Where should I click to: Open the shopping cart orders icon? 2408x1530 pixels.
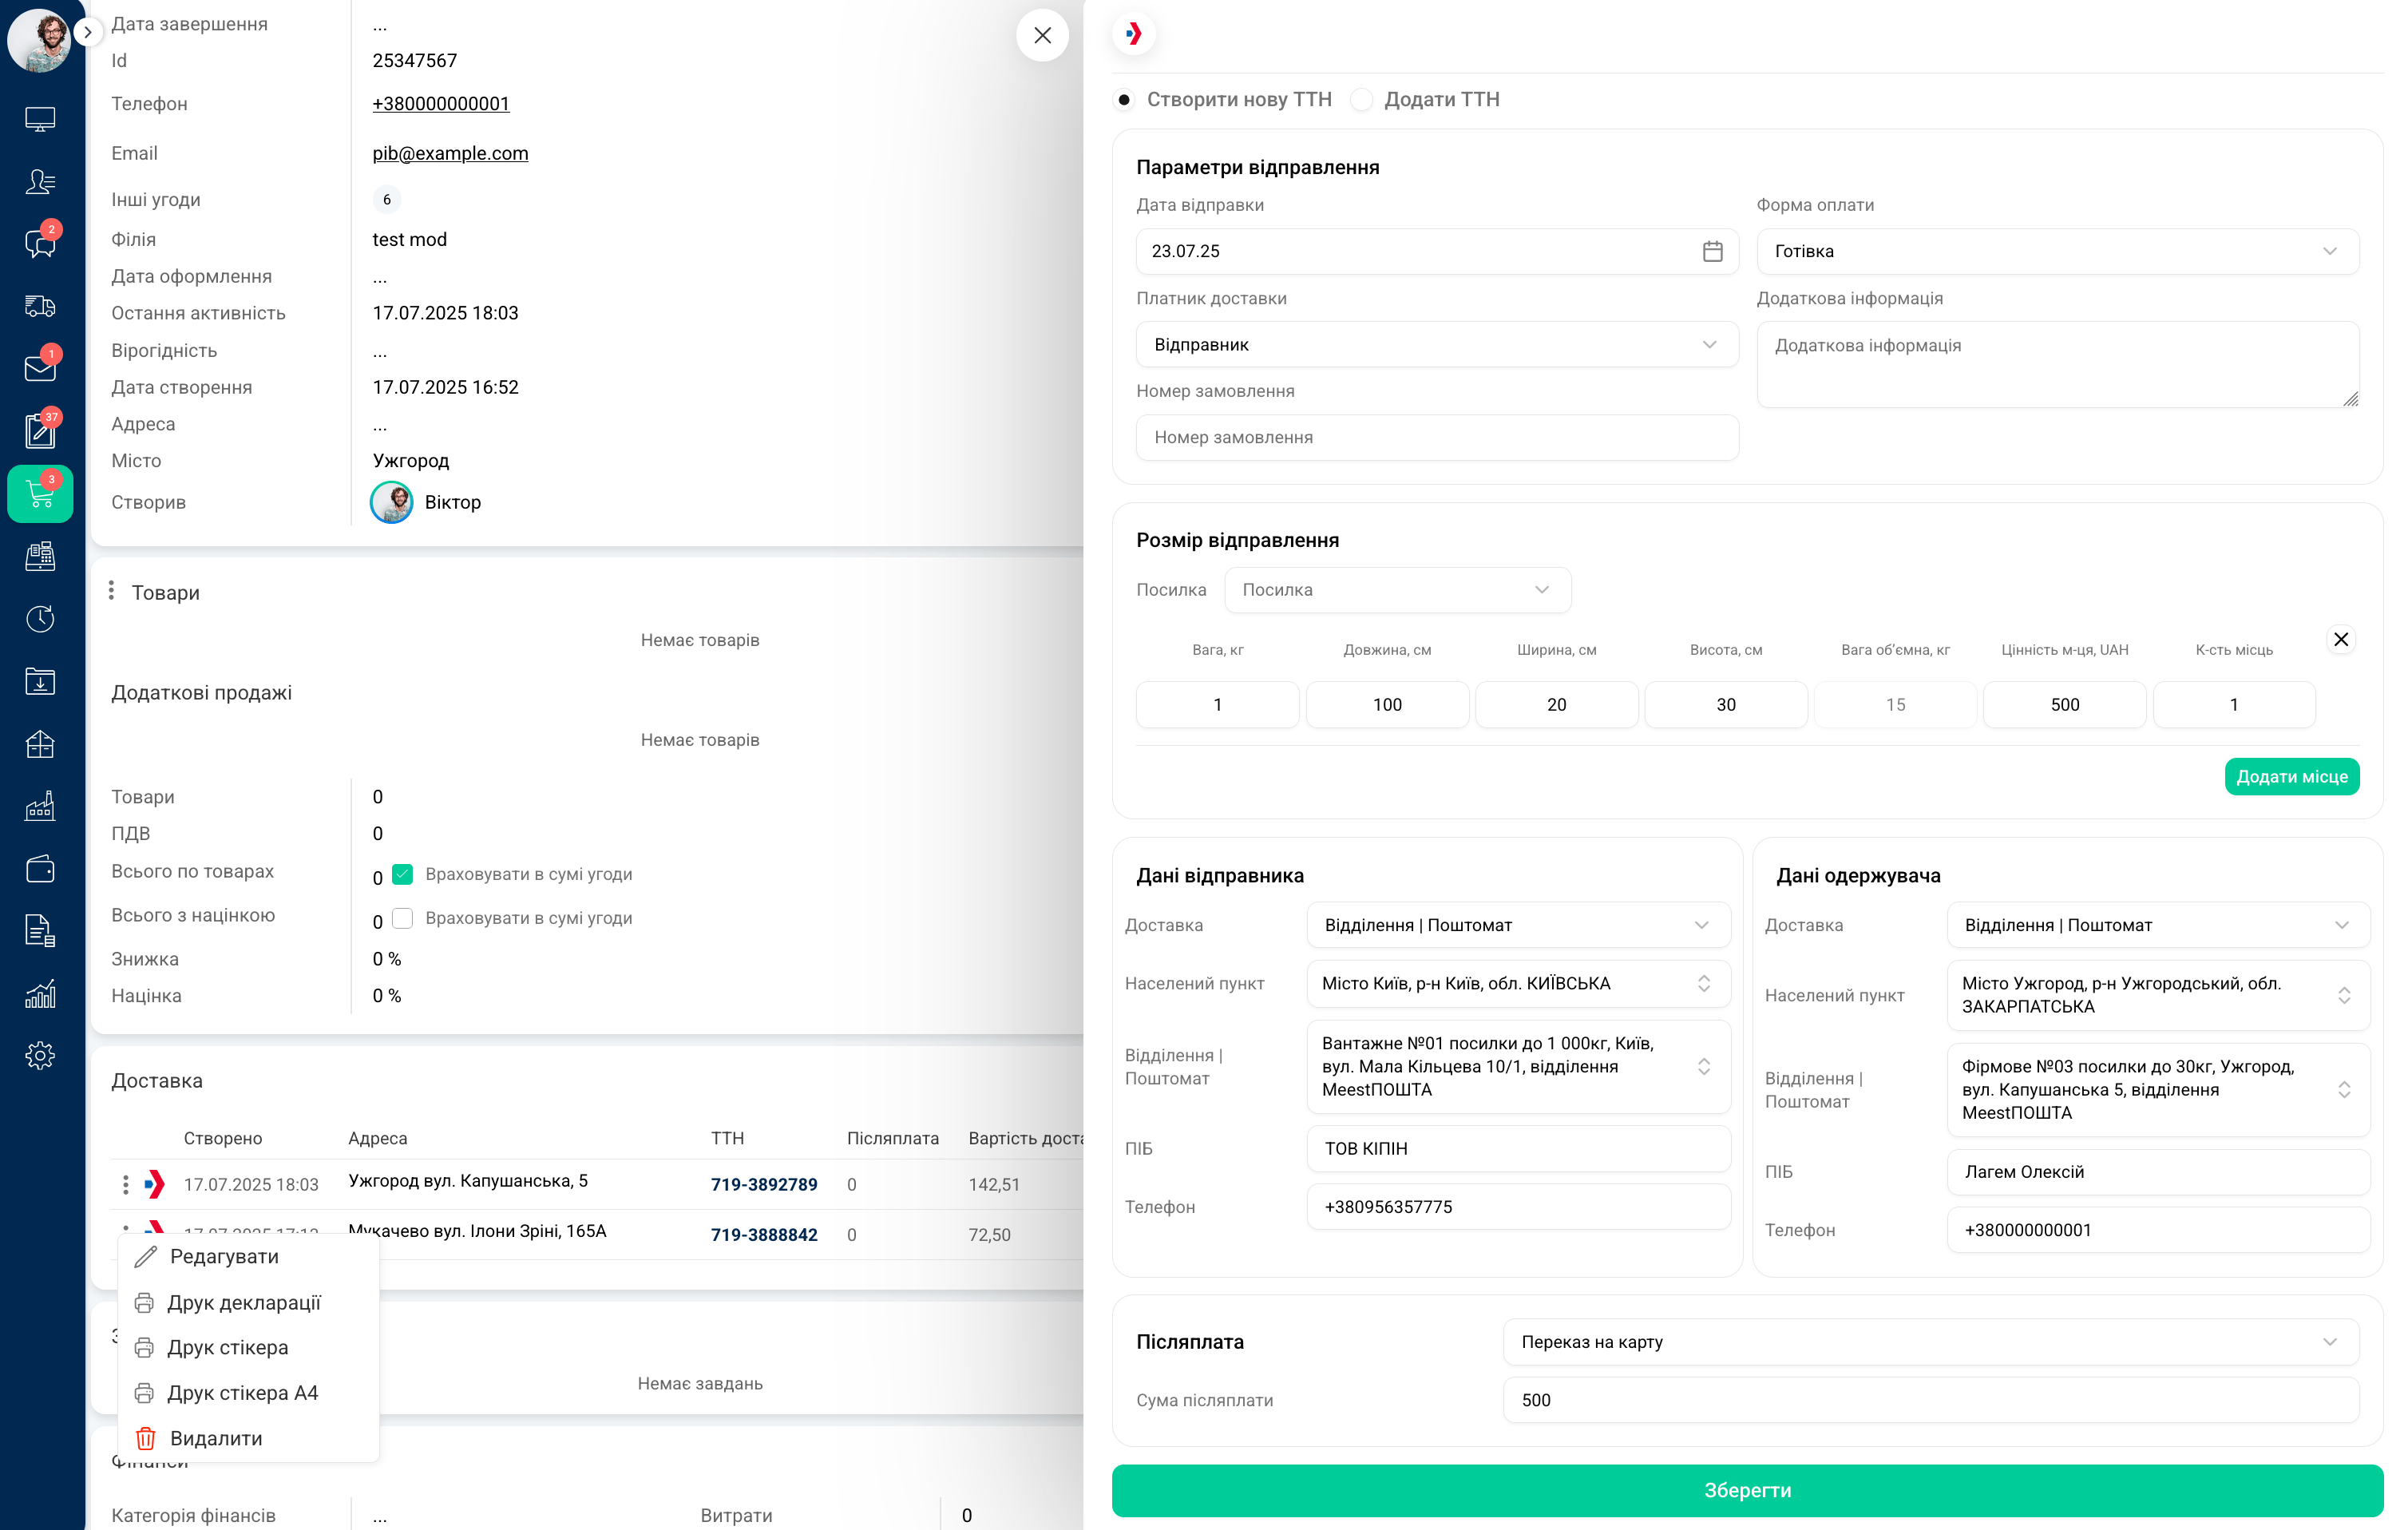[x=40, y=493]
